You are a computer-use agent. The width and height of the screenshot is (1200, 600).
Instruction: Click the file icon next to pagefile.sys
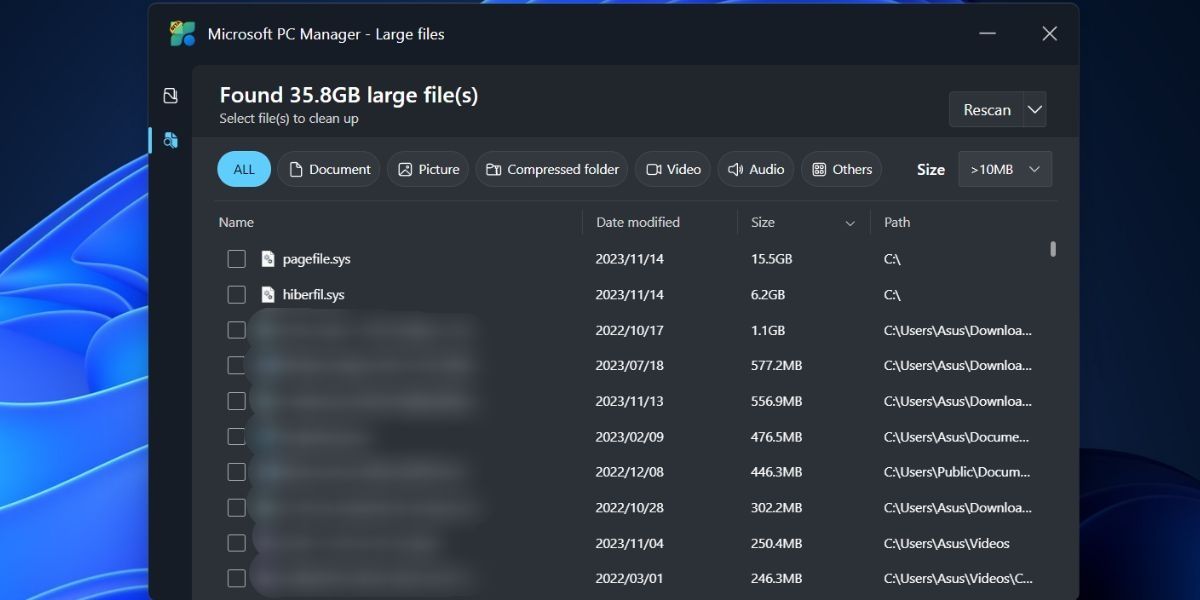click(266, 258)
